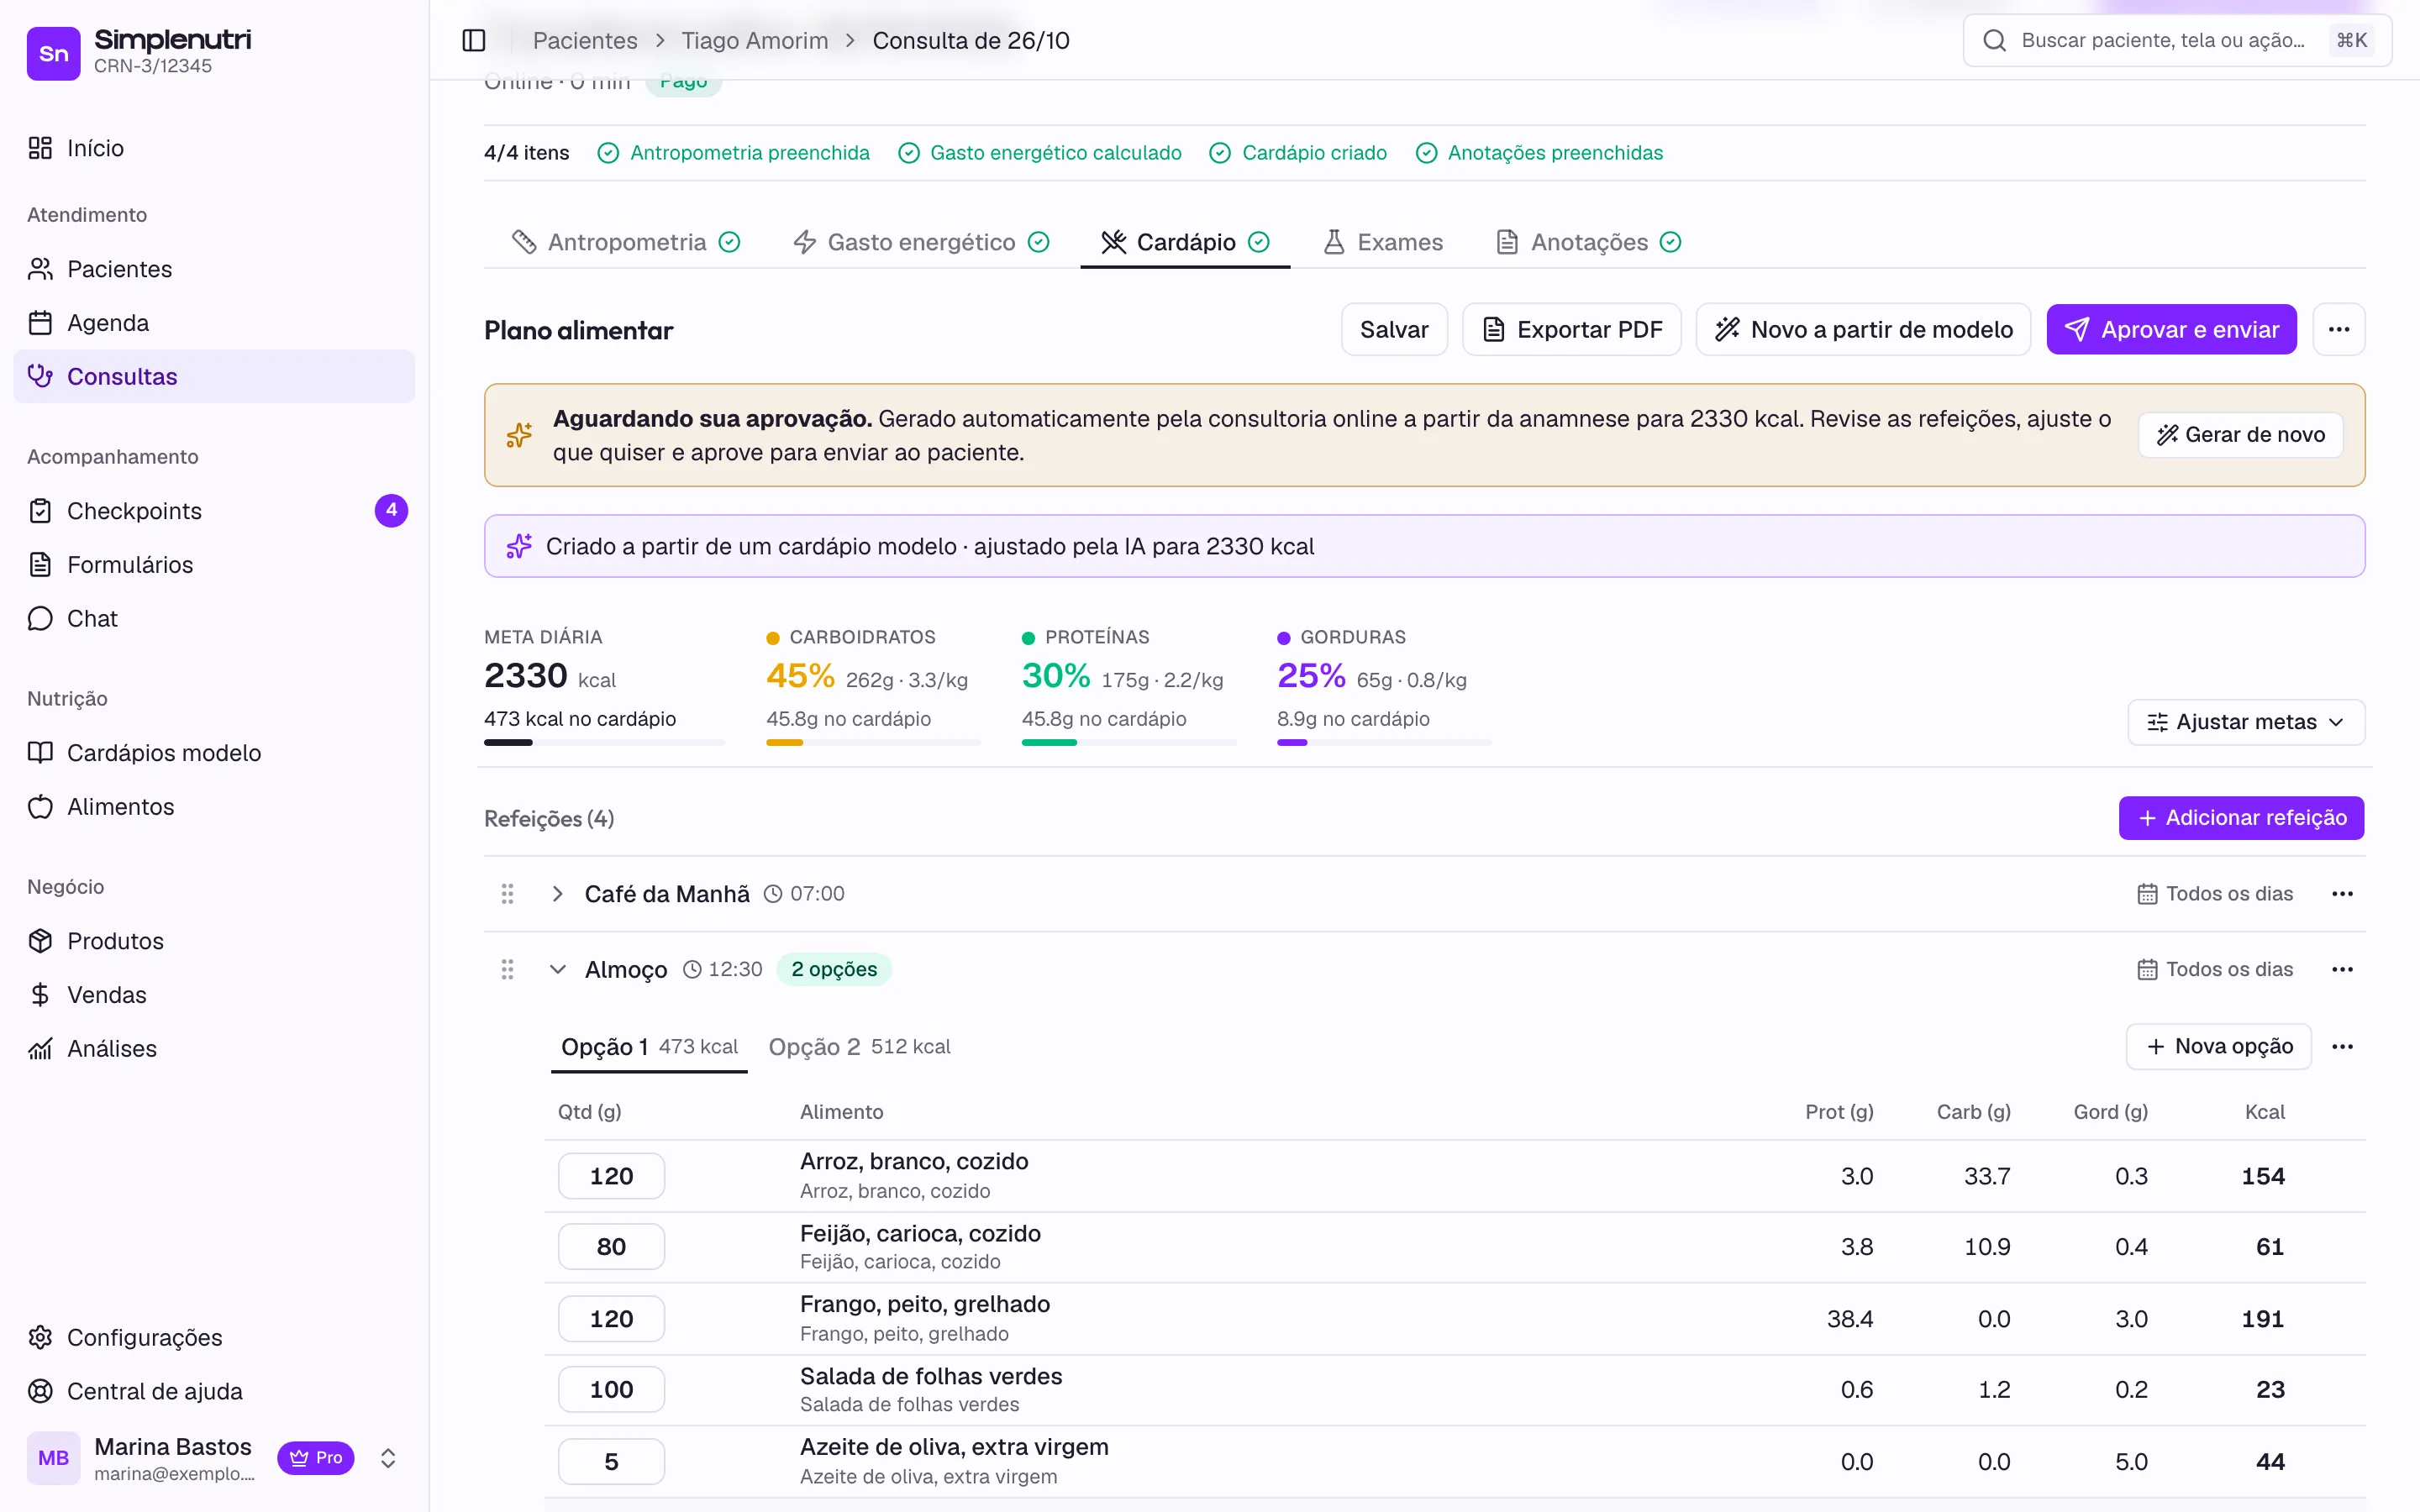Click the Nova opção button

point(2218,1046)
